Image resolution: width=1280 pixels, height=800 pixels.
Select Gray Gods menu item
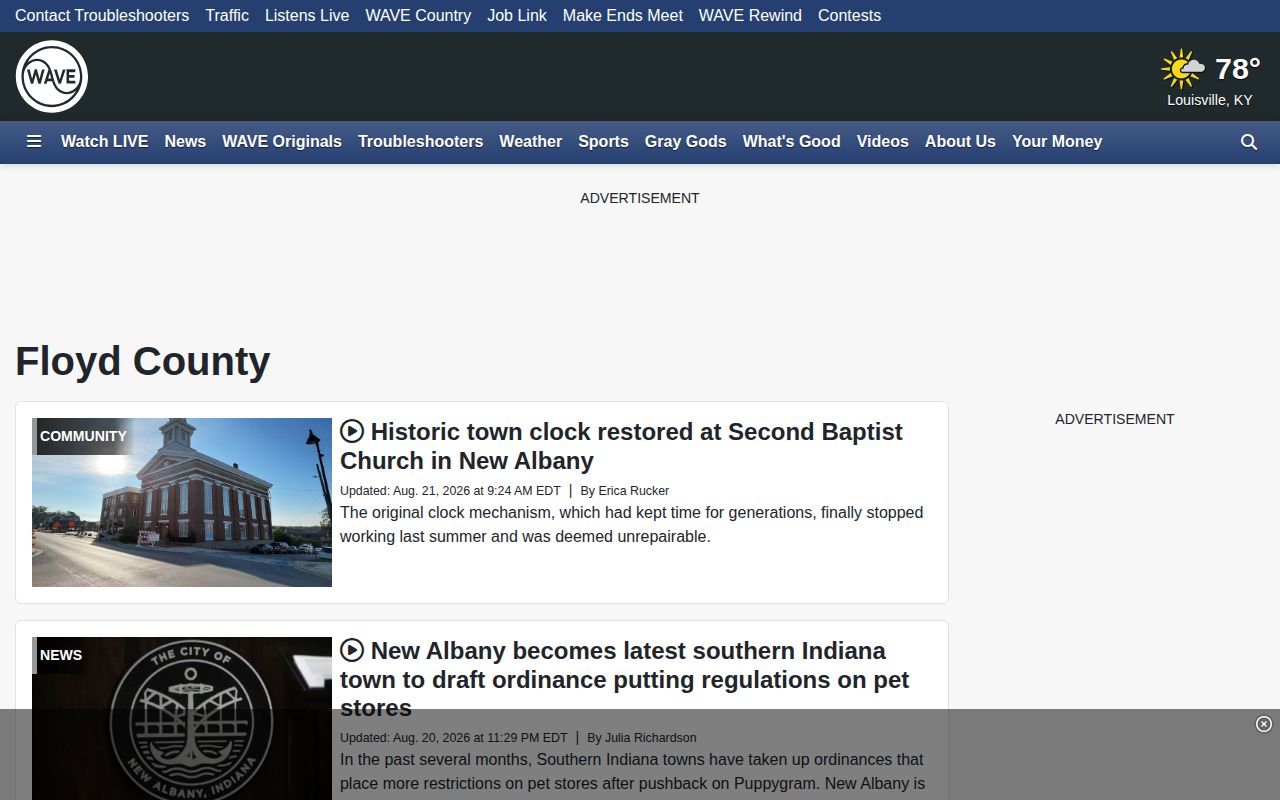pyautogui.click(x=686, y=142)
